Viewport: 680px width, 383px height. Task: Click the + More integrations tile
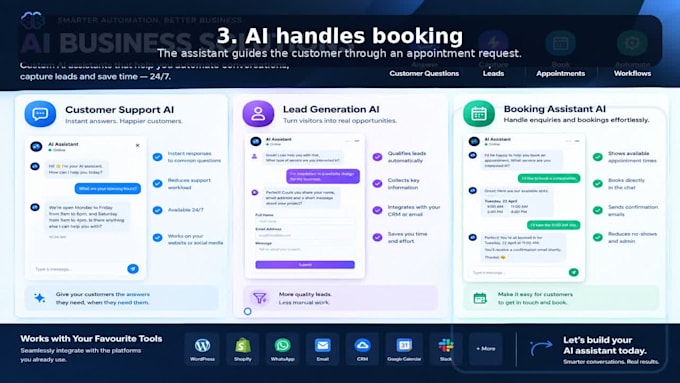tap(486, 349)
